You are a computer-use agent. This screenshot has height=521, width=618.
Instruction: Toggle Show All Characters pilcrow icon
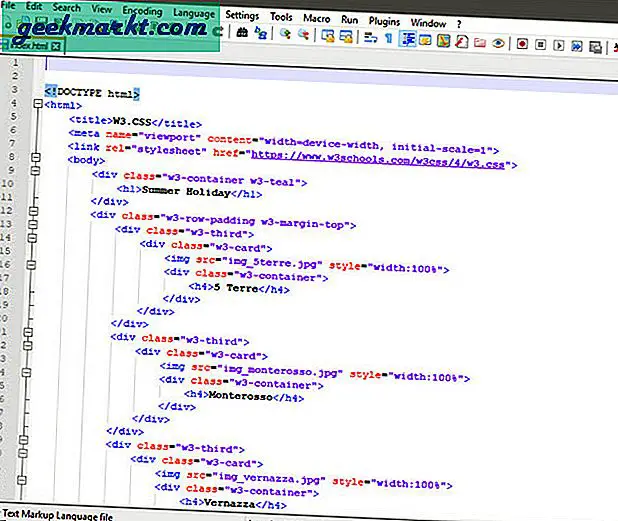389,38
